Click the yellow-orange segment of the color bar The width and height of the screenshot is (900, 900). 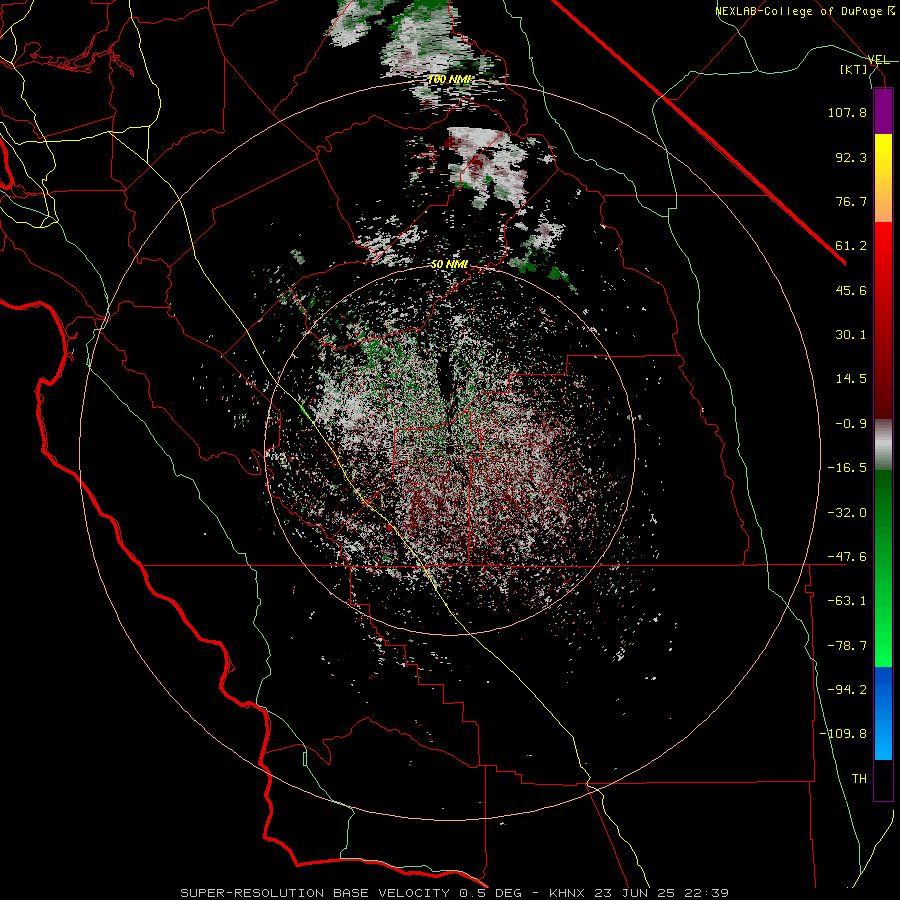click(x=883, y=178)
